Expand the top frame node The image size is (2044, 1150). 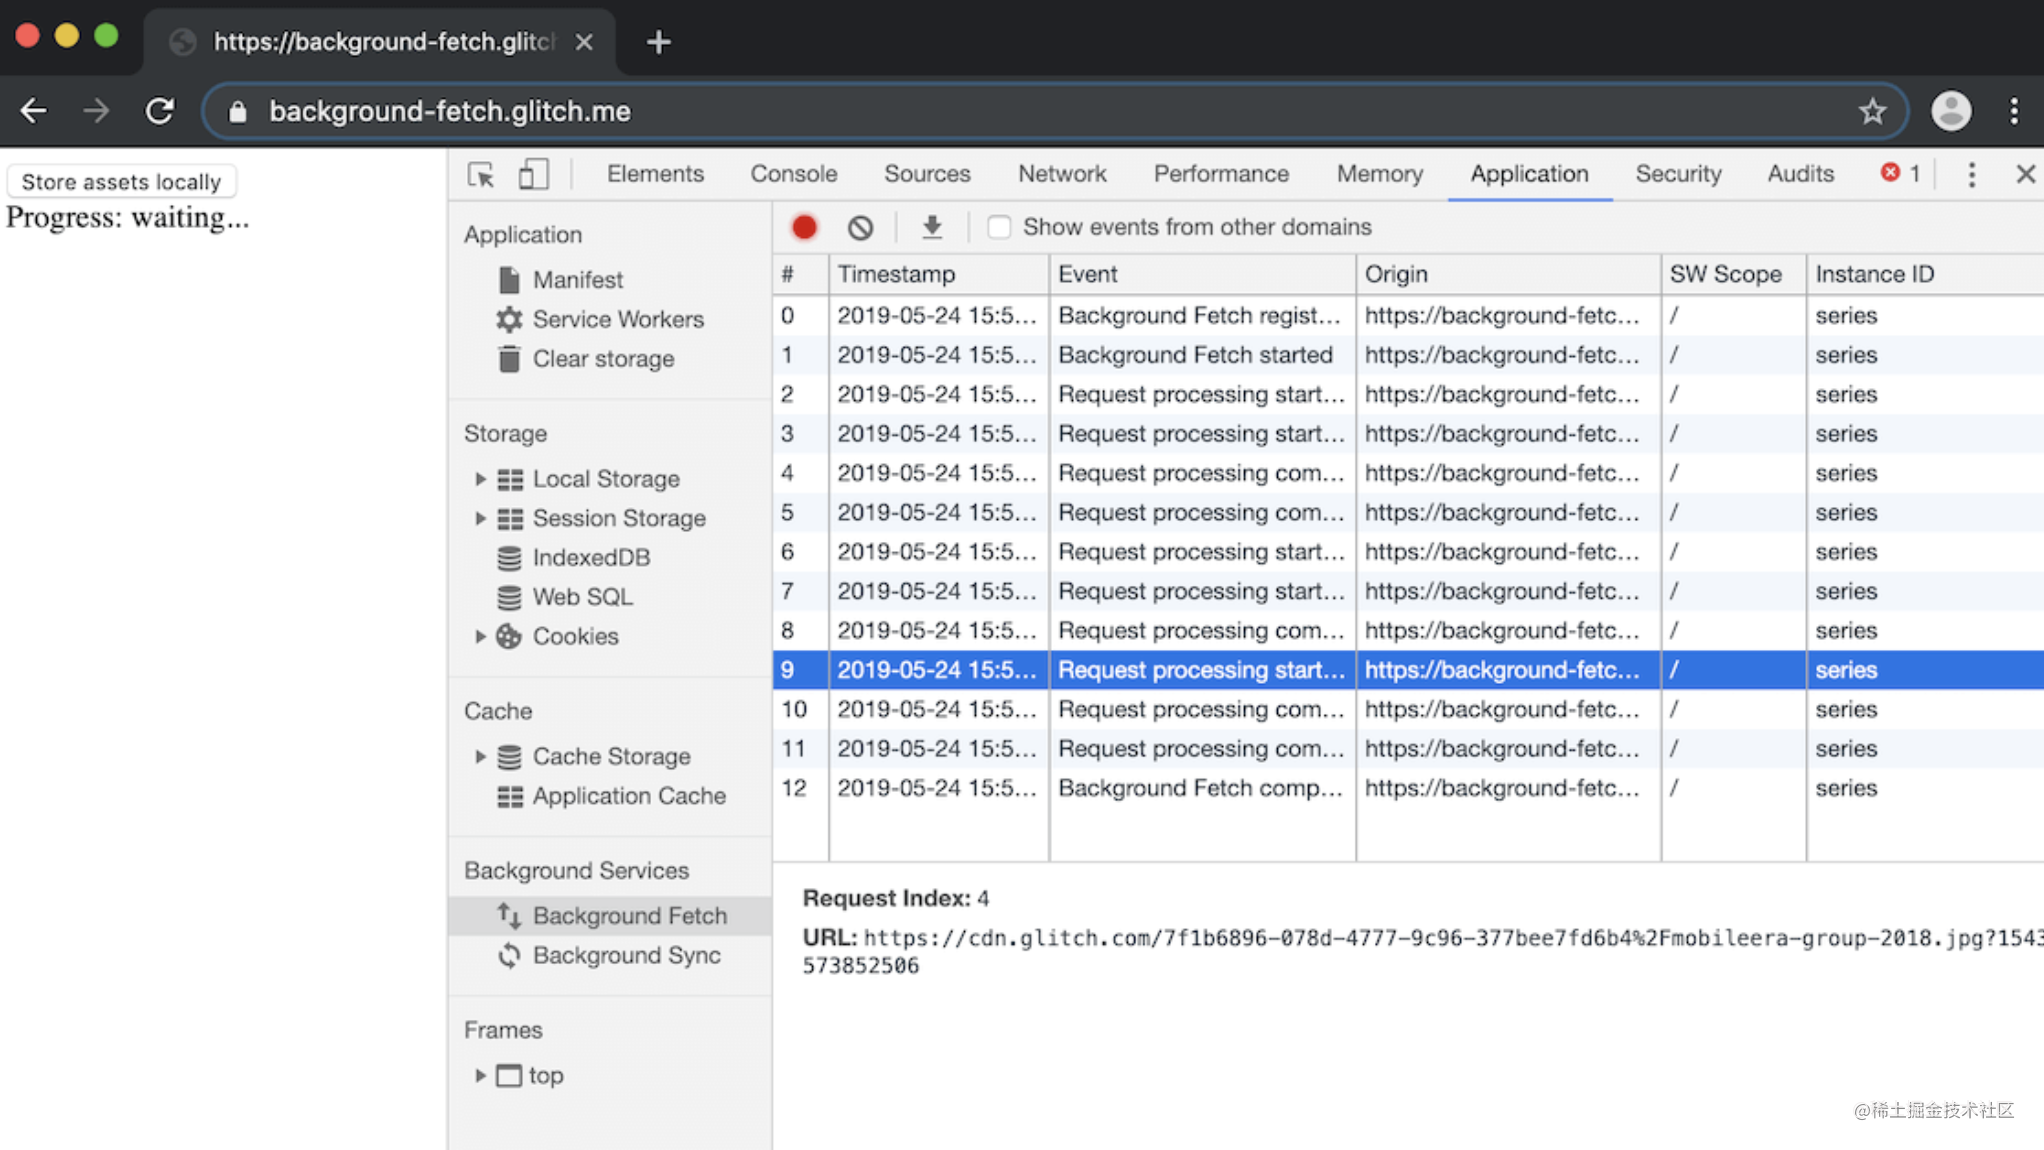point(480,1075)
